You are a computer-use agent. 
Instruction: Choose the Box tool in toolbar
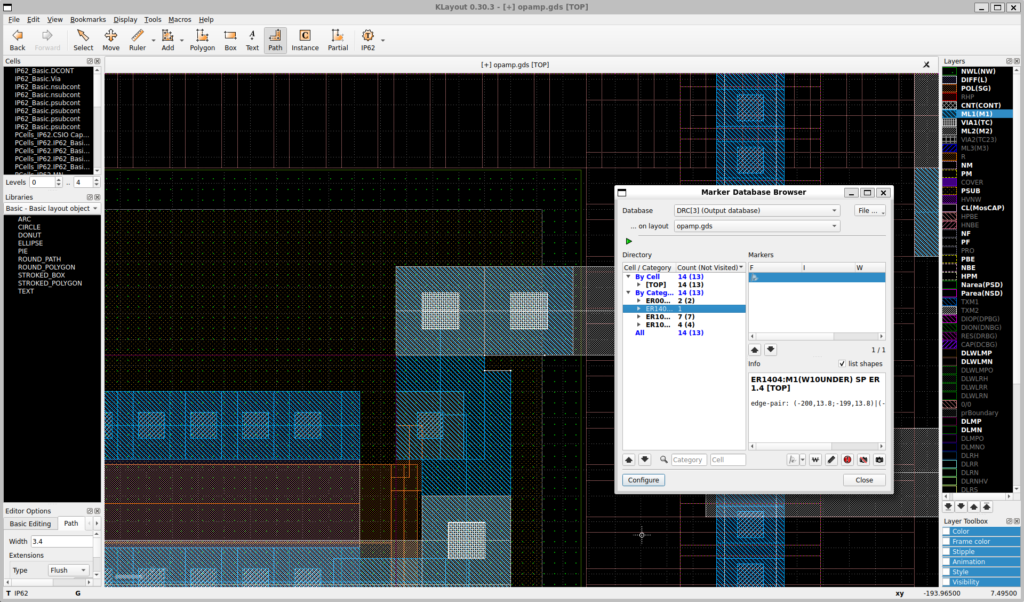click(230, 39)
